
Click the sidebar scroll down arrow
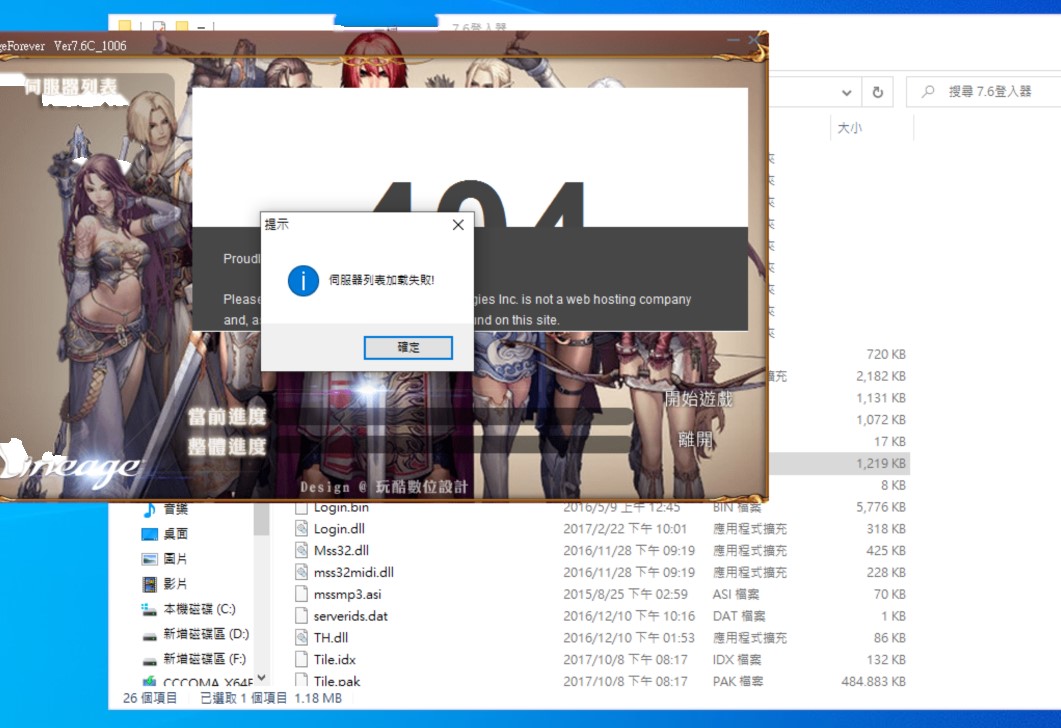pyautogui.click(x=262, y=678)
